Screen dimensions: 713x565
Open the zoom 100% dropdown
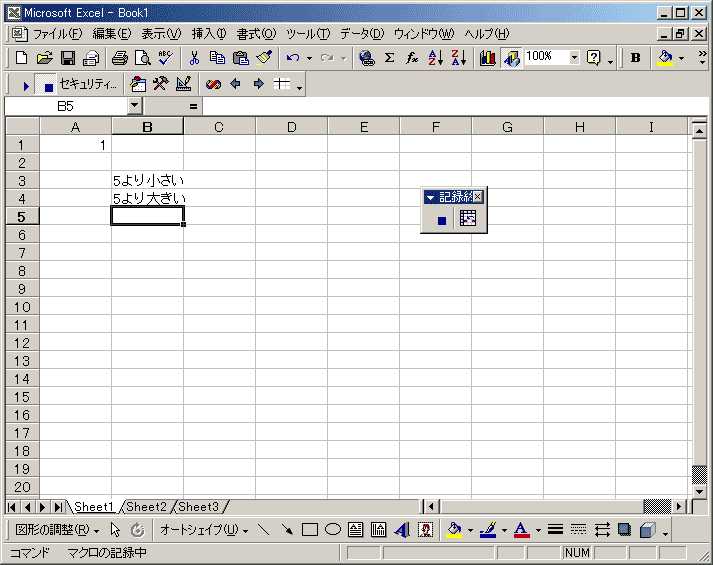click(574, 57)
